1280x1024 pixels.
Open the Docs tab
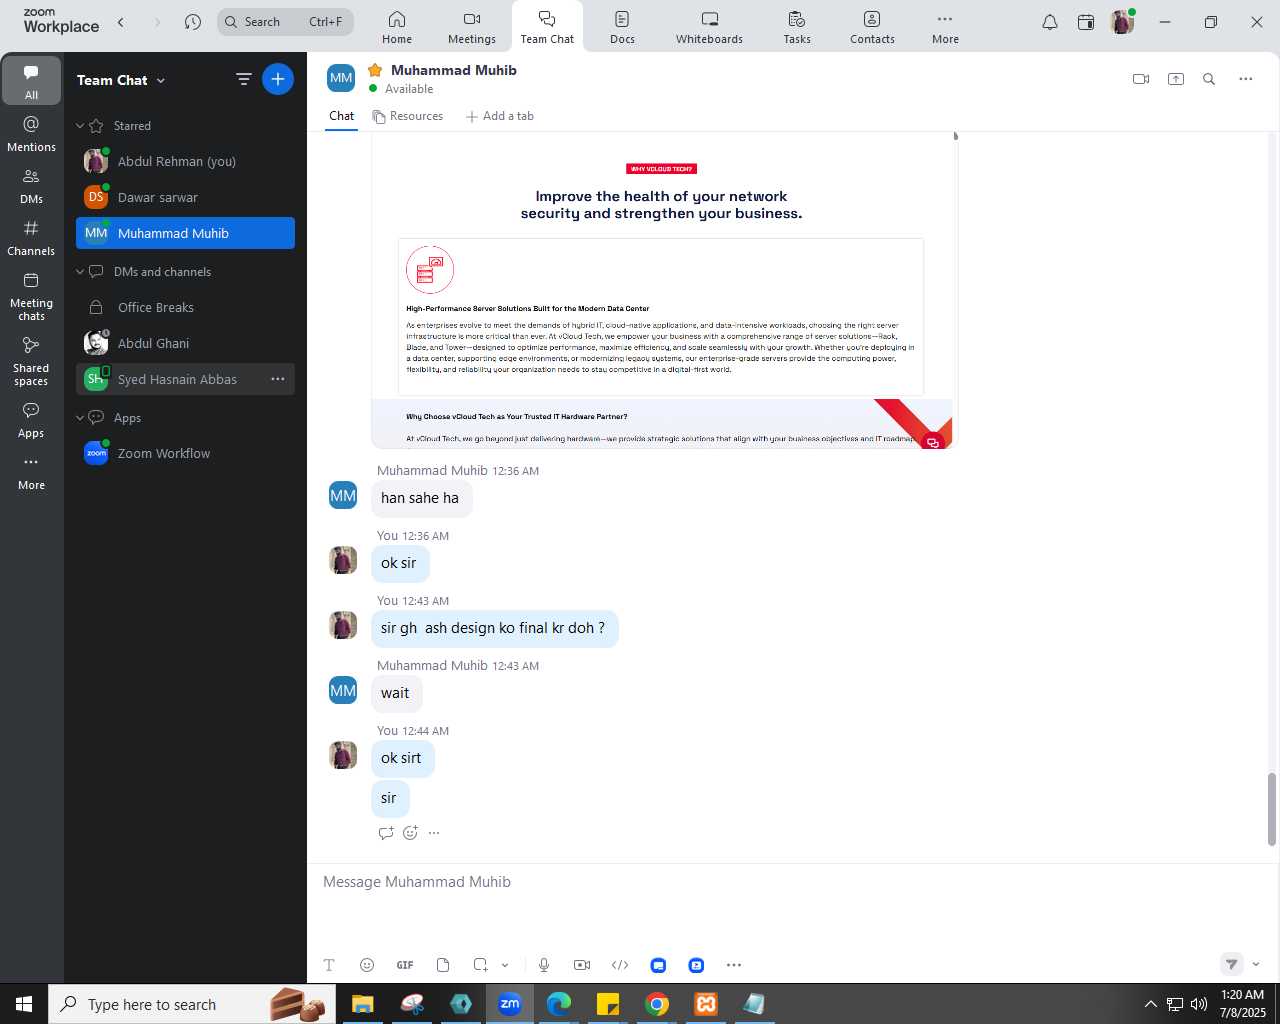[x=622, y=27]
